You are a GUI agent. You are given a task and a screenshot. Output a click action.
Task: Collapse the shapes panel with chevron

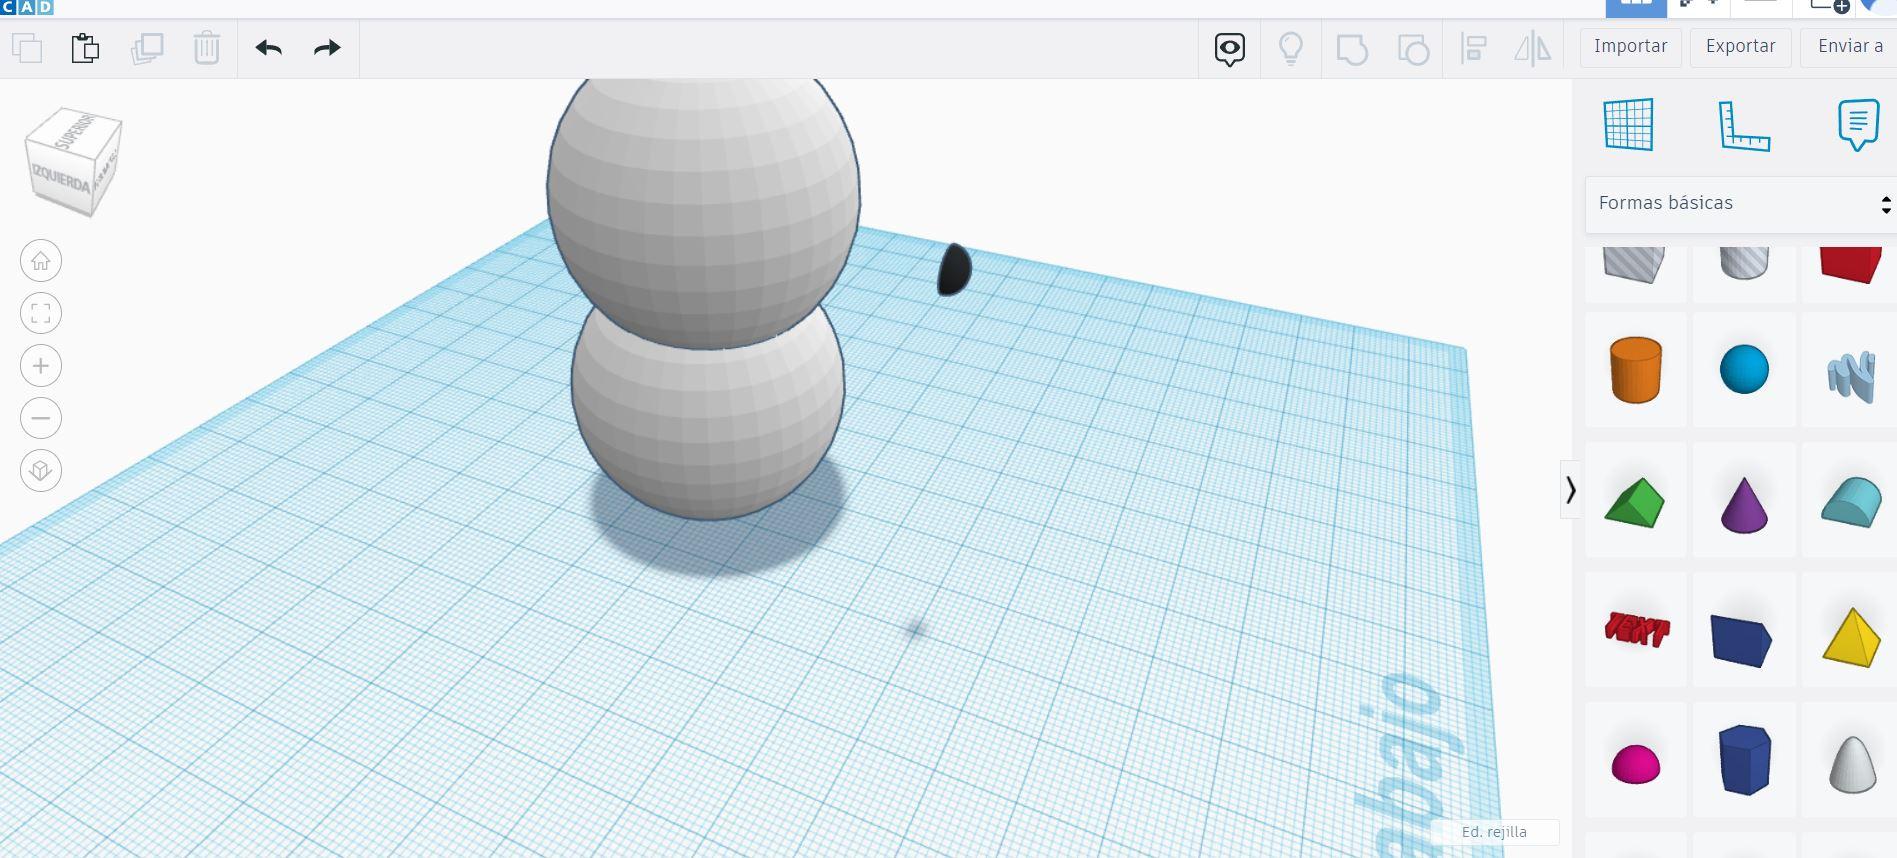1570,490
